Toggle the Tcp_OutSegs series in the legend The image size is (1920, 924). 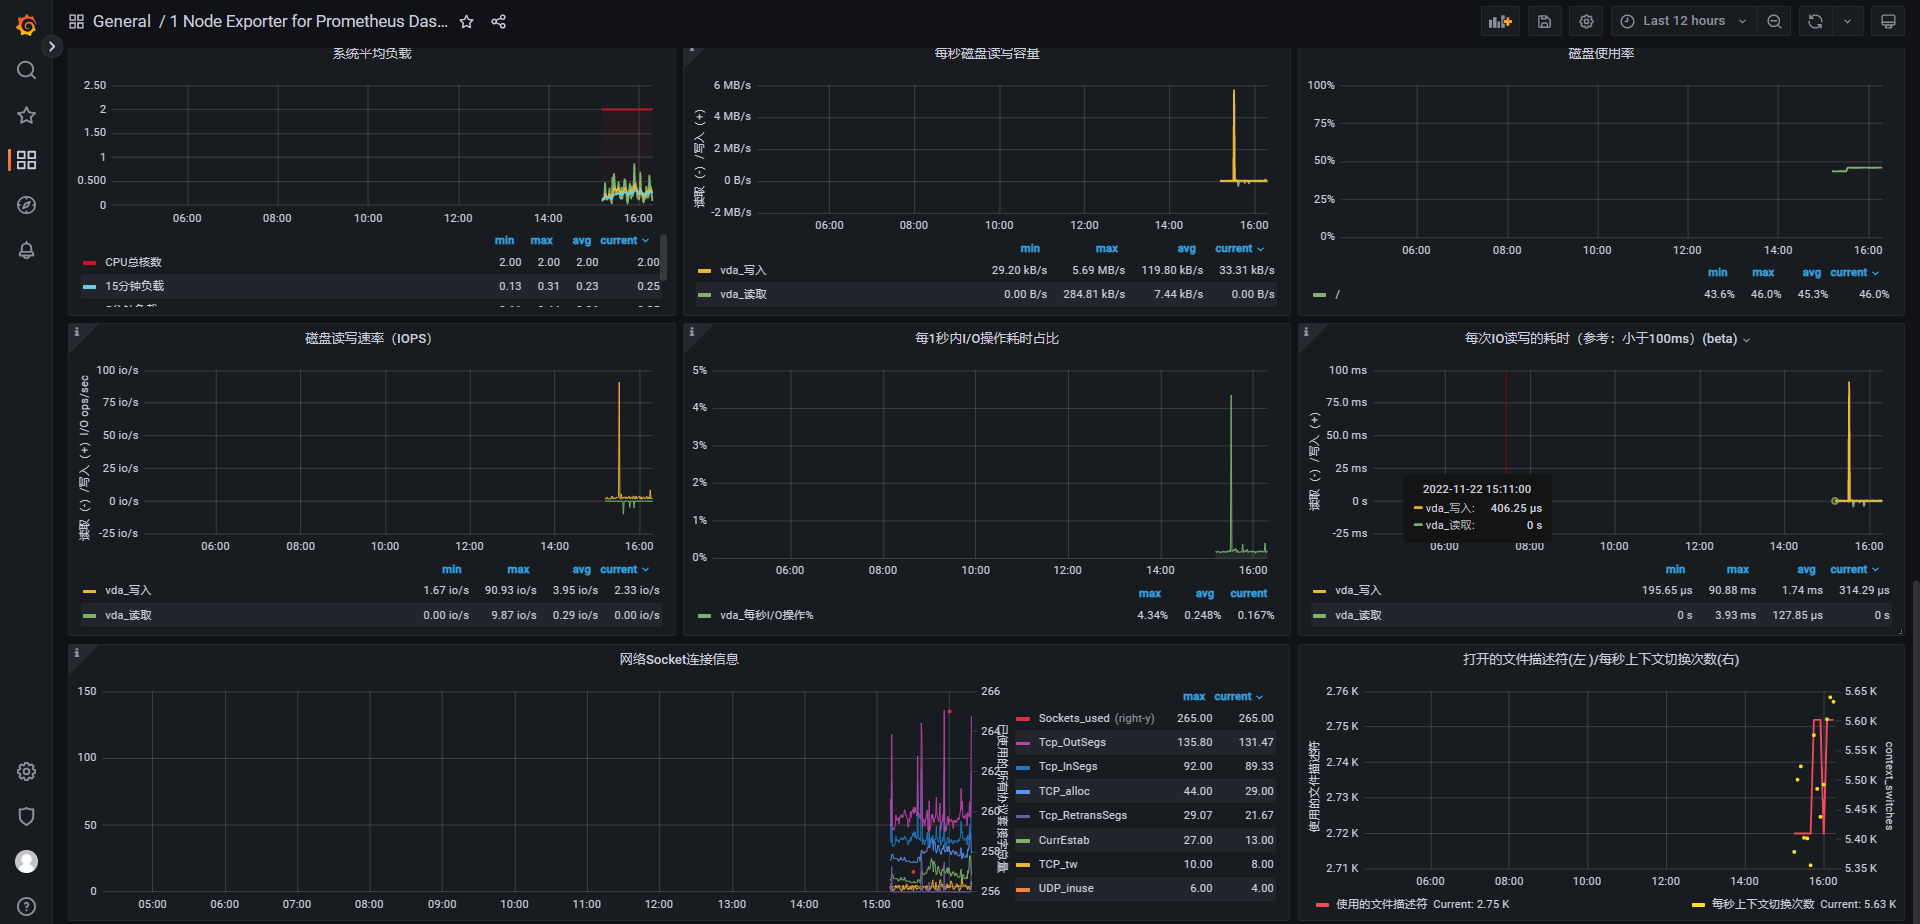coord(1072,742)
